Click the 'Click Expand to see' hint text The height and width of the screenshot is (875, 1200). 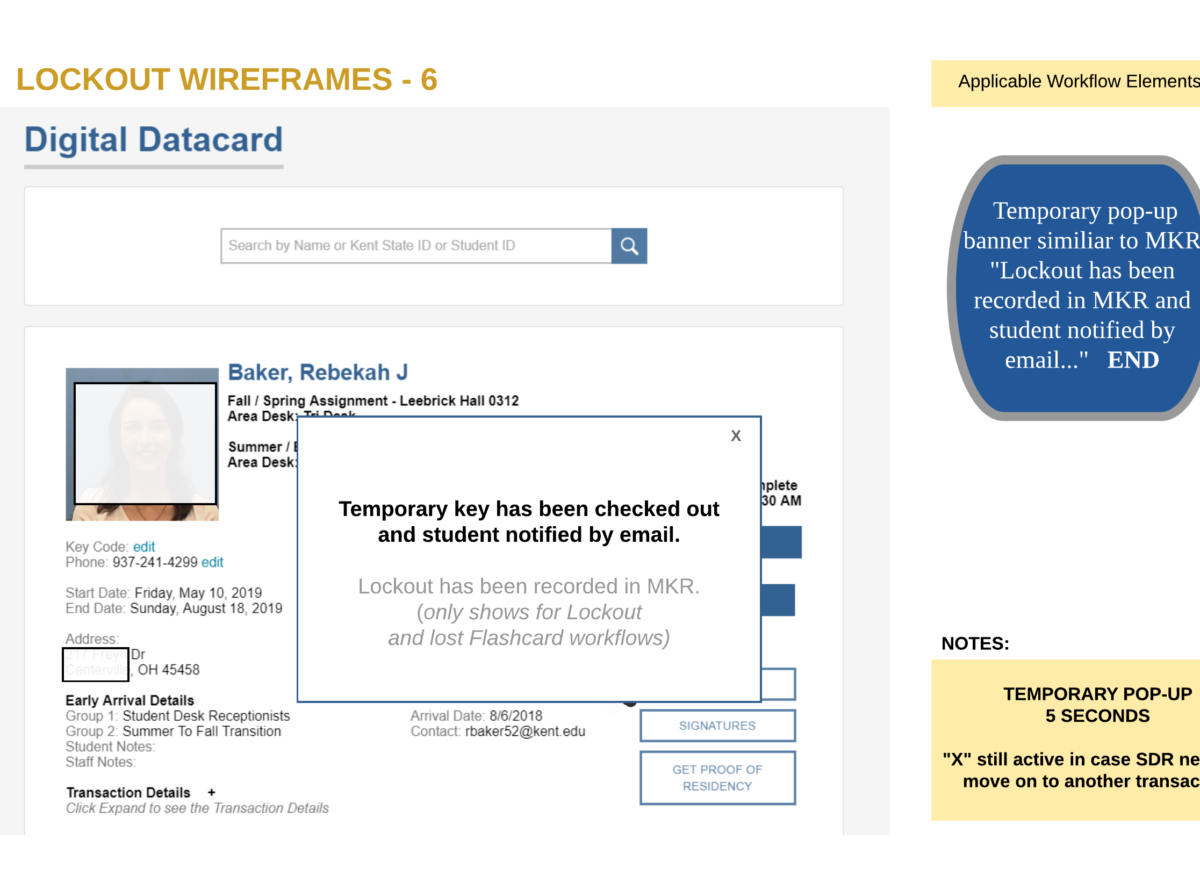(197, 808)
